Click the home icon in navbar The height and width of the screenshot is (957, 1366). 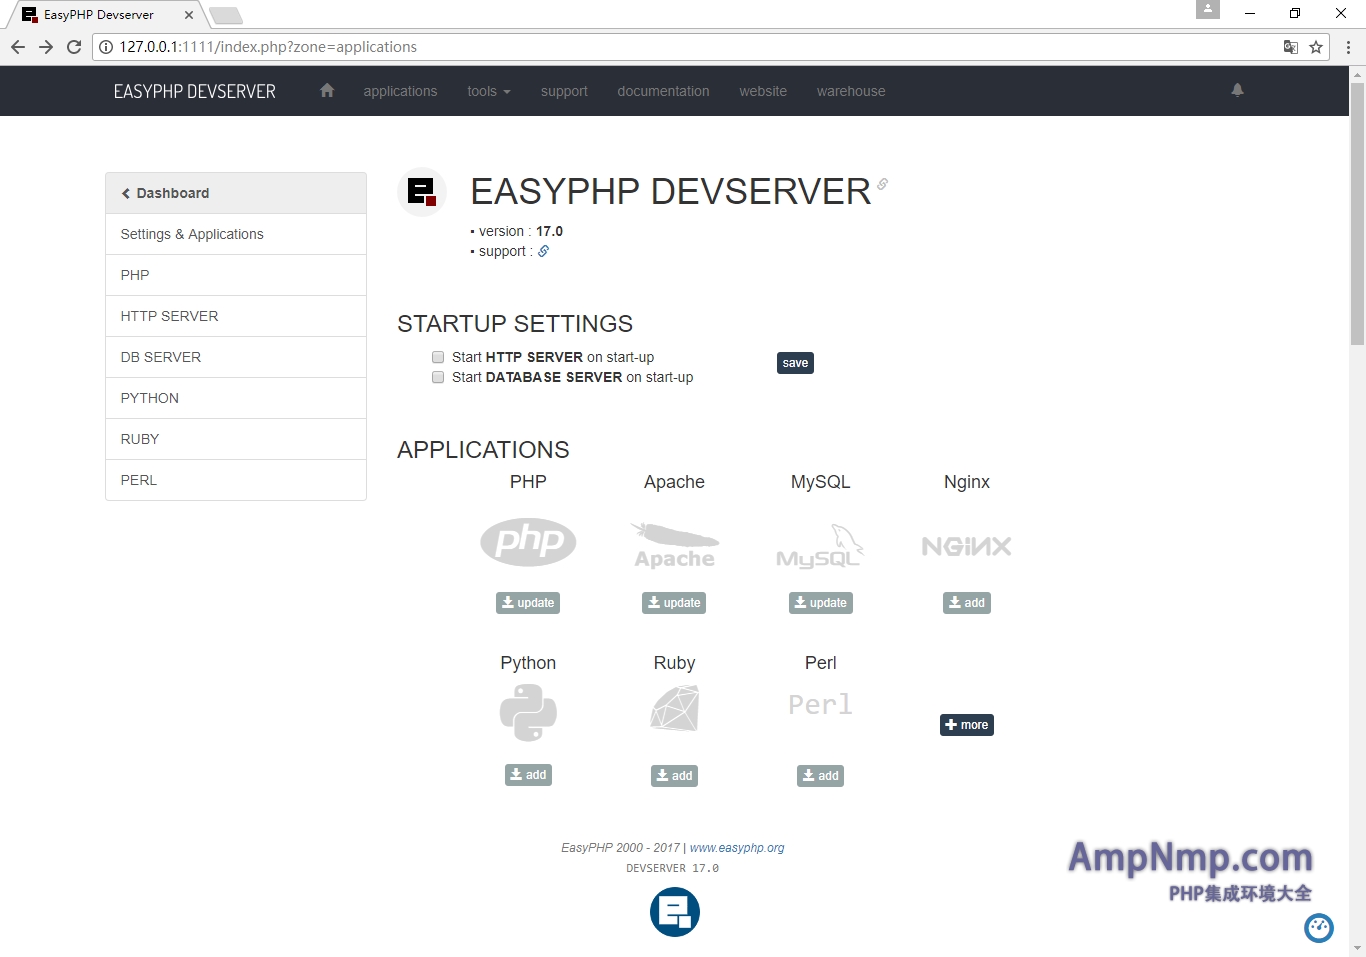327,90
